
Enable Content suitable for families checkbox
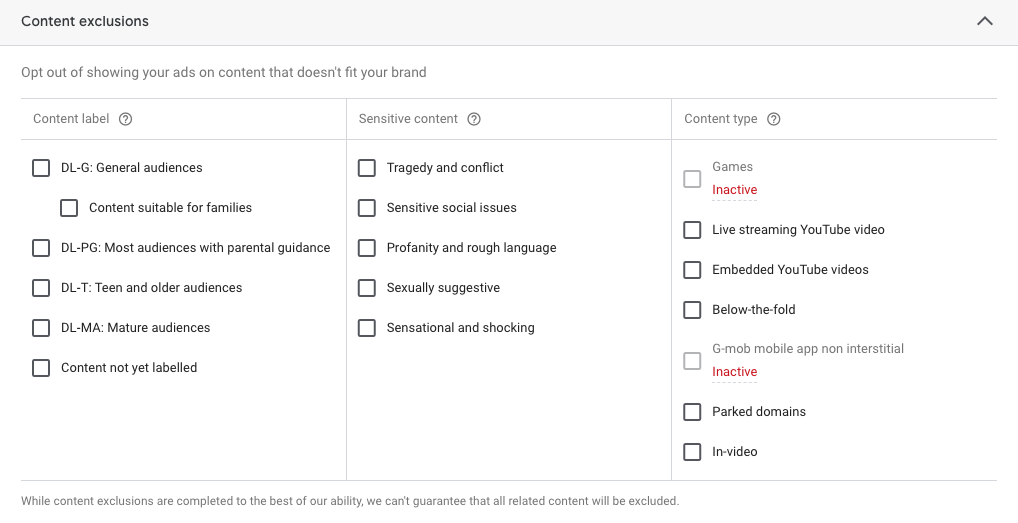[69, 208]
